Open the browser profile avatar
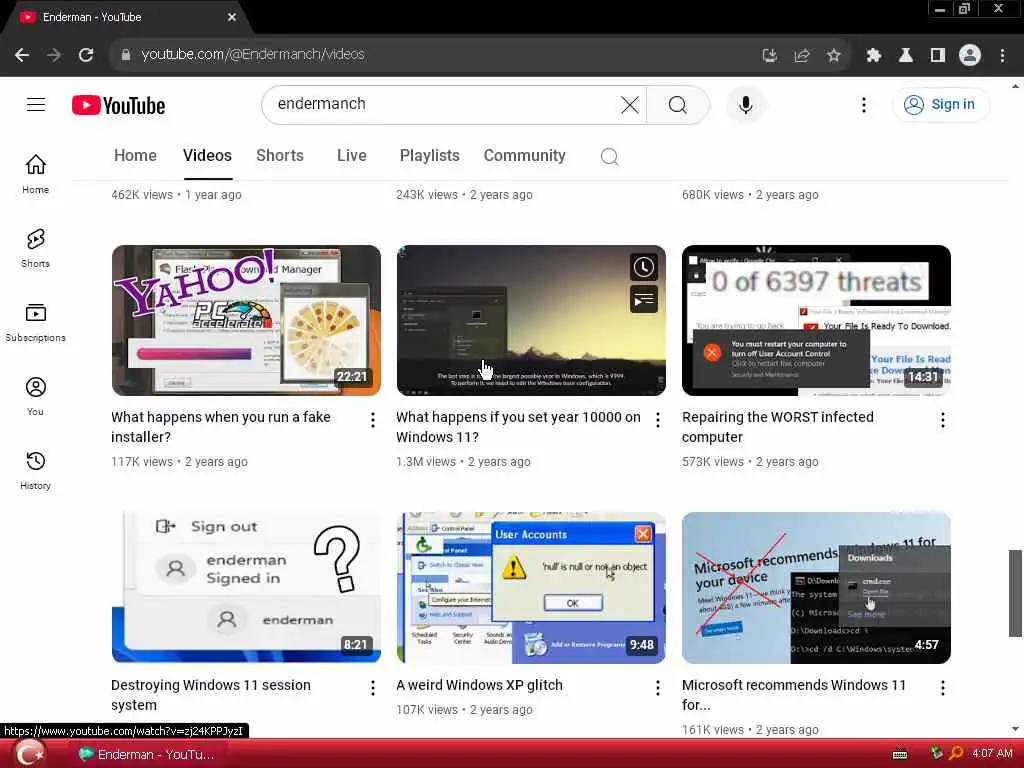Screen dimensions: 1024x768 click(x=970, y=55)
